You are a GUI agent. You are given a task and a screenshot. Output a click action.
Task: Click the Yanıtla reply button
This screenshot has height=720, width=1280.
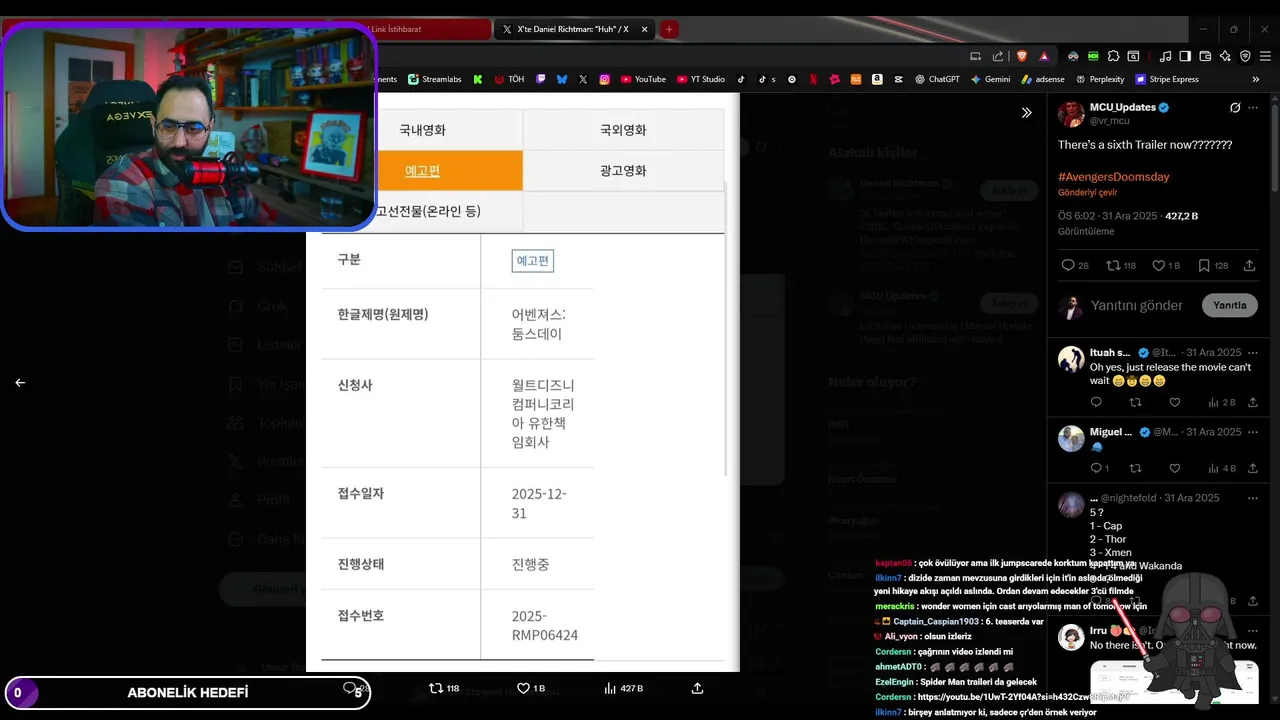point(1229,305)
